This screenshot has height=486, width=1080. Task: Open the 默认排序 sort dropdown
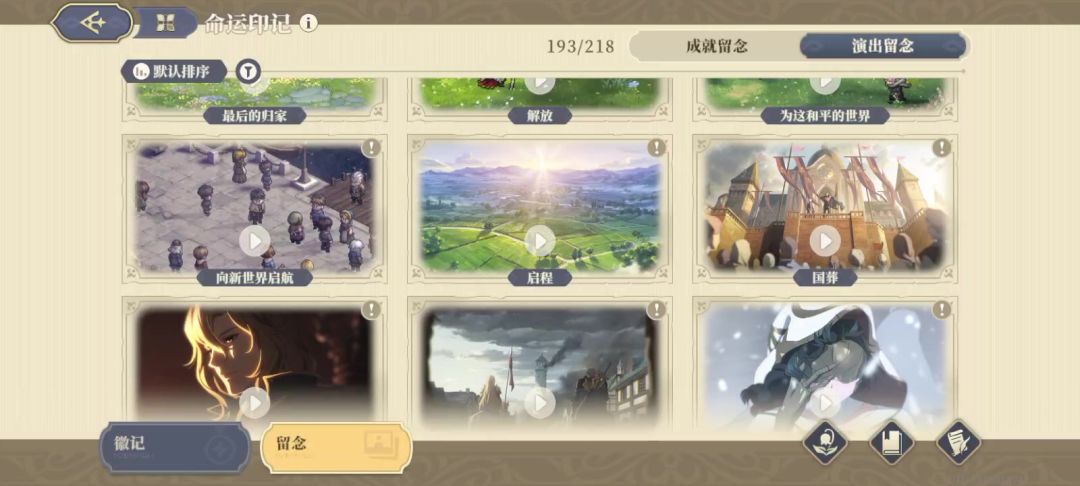point(174,70)
